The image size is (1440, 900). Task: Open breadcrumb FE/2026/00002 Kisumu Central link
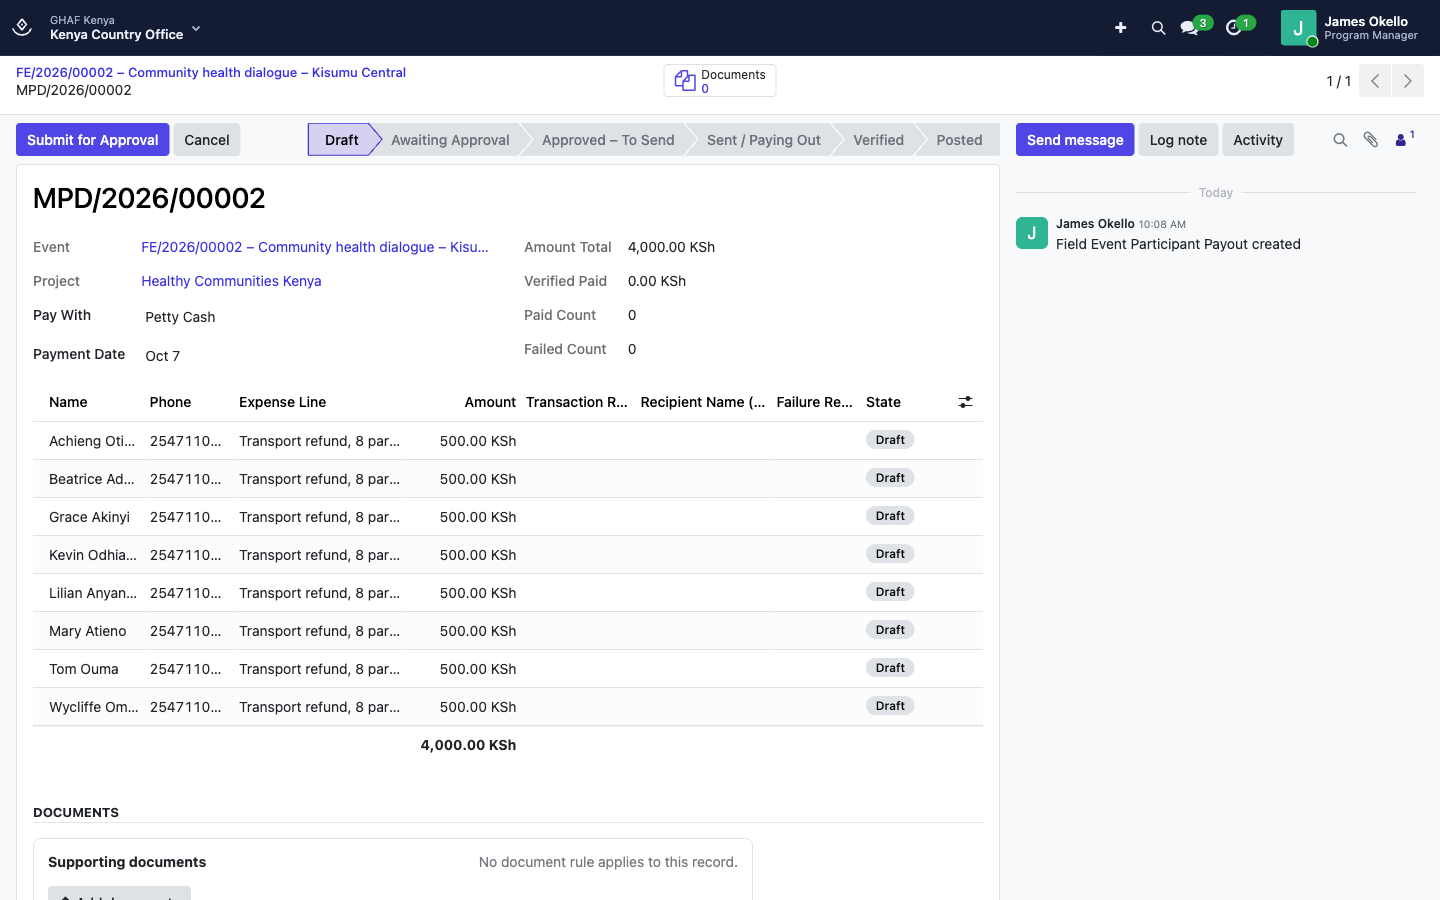(211, 73)
